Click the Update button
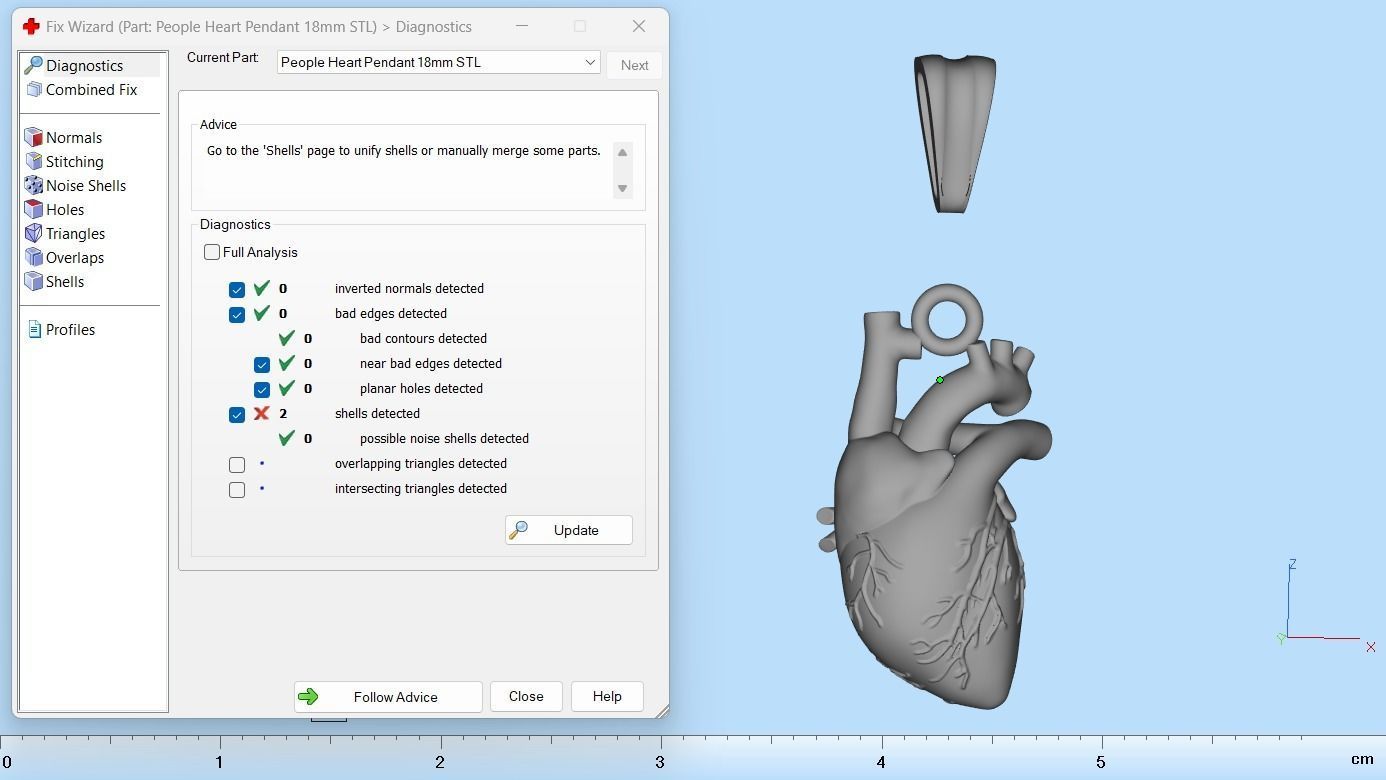The height and width of the screenshot is (780, 1386). tap(568, 530)
